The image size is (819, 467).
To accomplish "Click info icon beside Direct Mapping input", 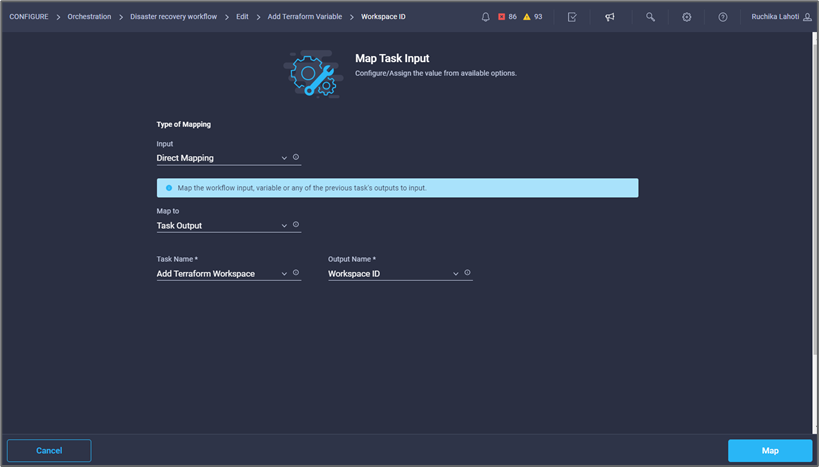I will (x=296, y=158).
